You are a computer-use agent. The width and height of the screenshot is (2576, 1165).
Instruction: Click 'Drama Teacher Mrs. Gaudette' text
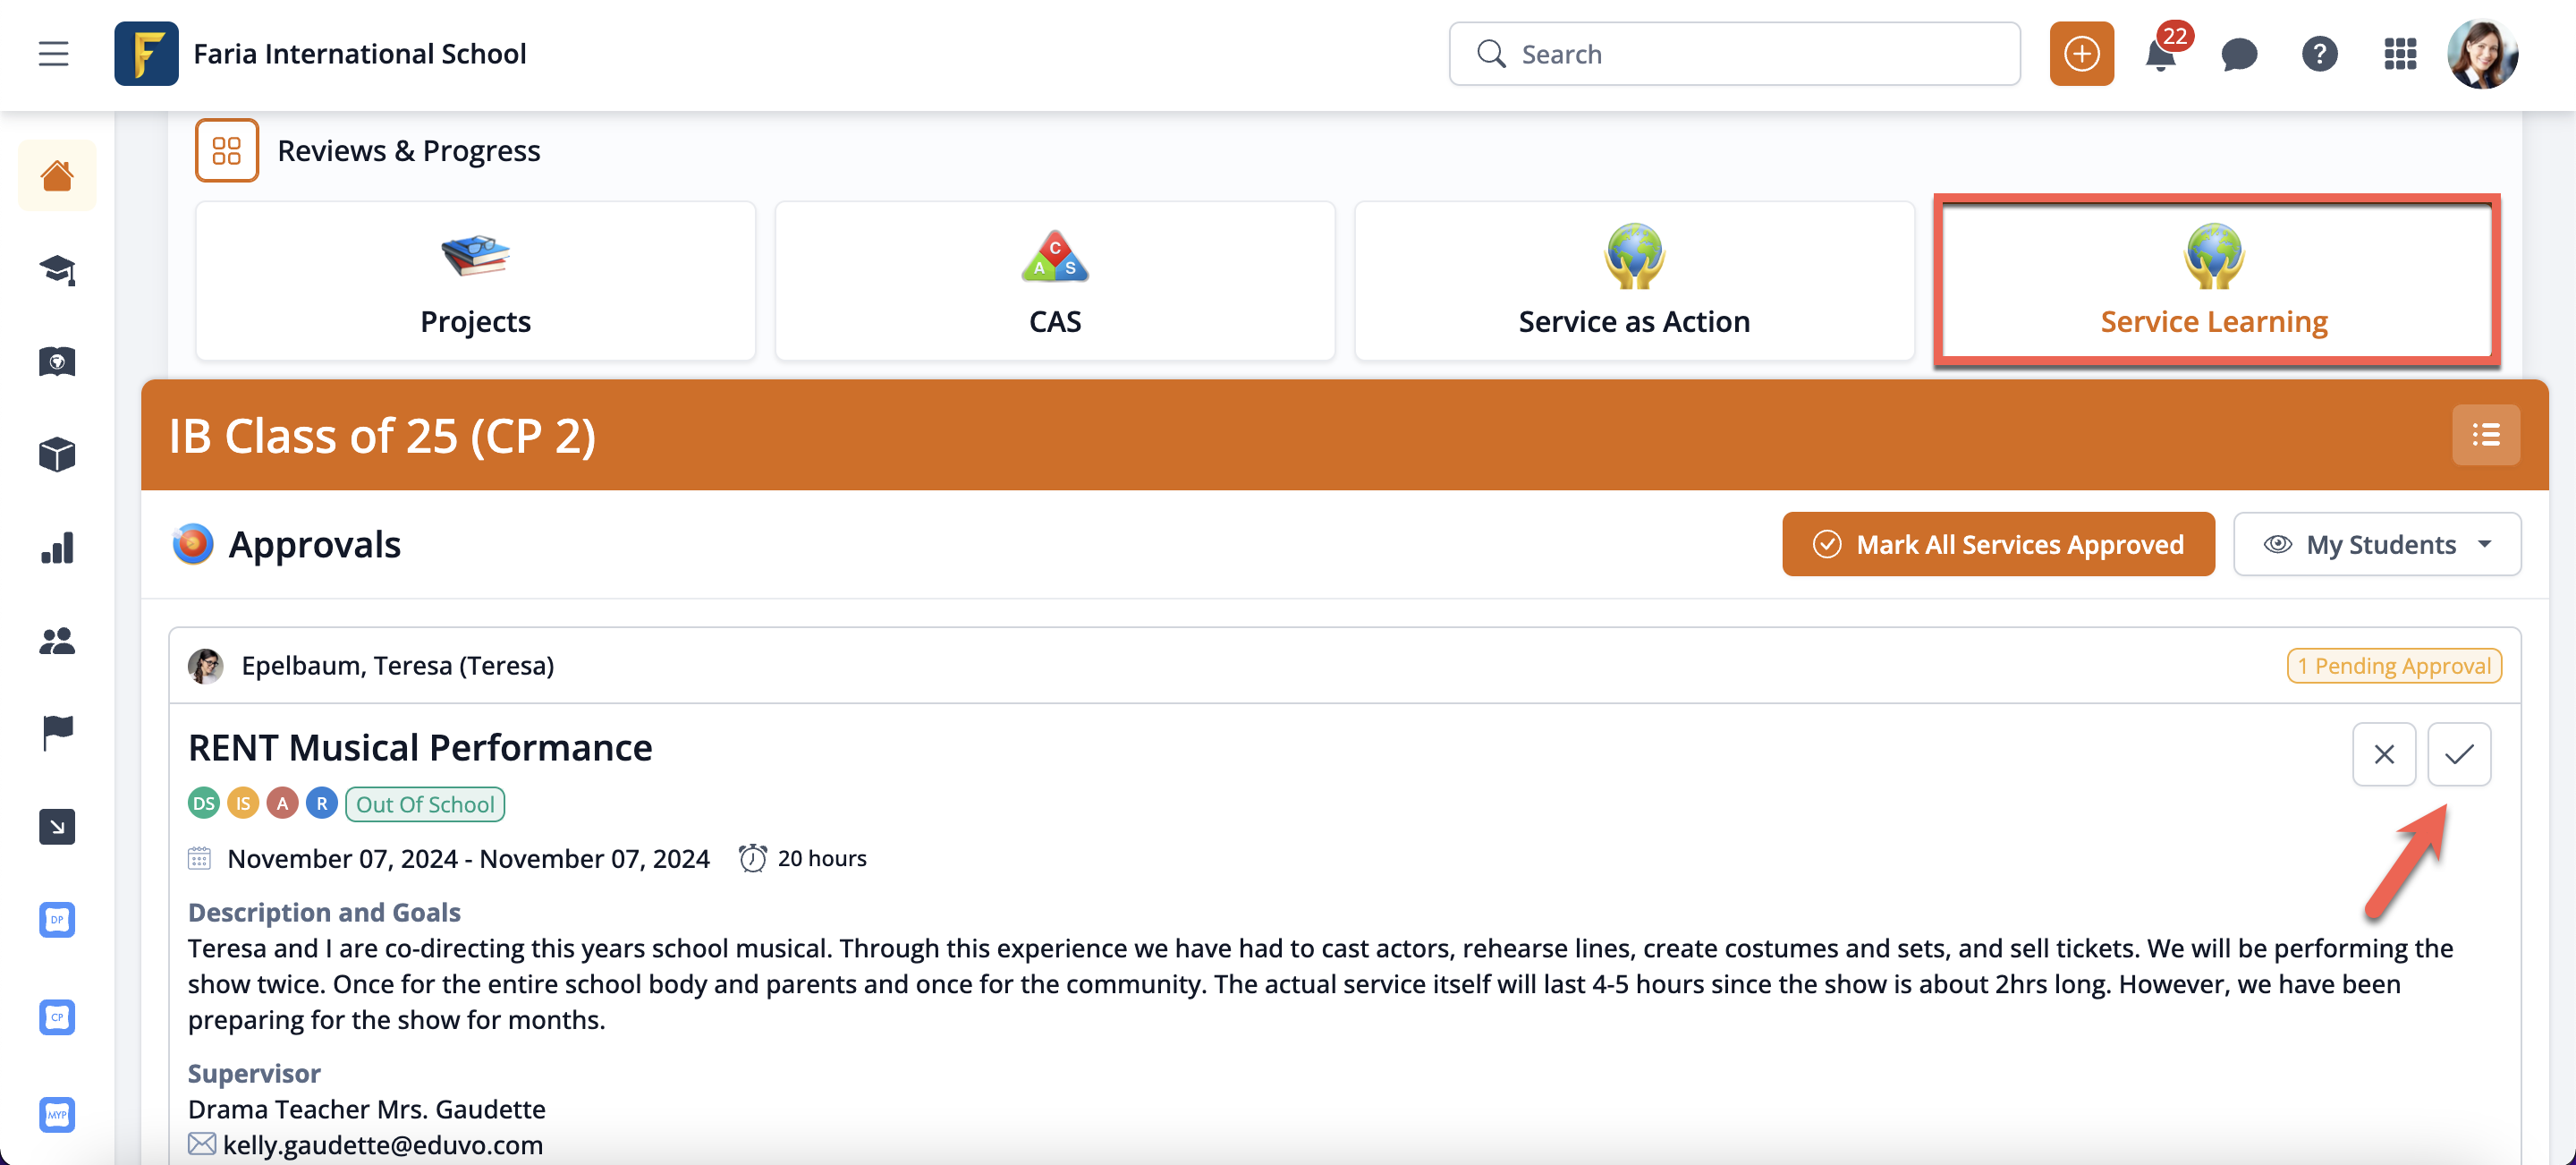pos(367,1109)
